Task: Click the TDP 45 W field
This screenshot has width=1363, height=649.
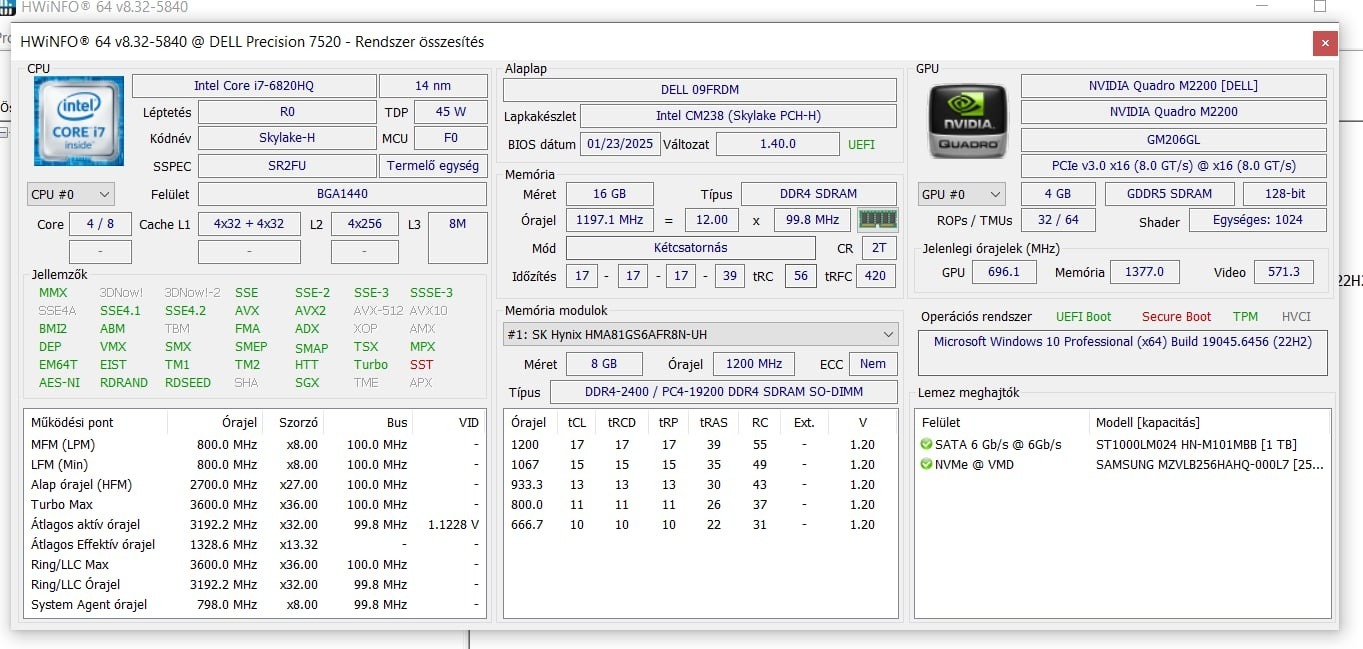Action: [x=450, y=112]
